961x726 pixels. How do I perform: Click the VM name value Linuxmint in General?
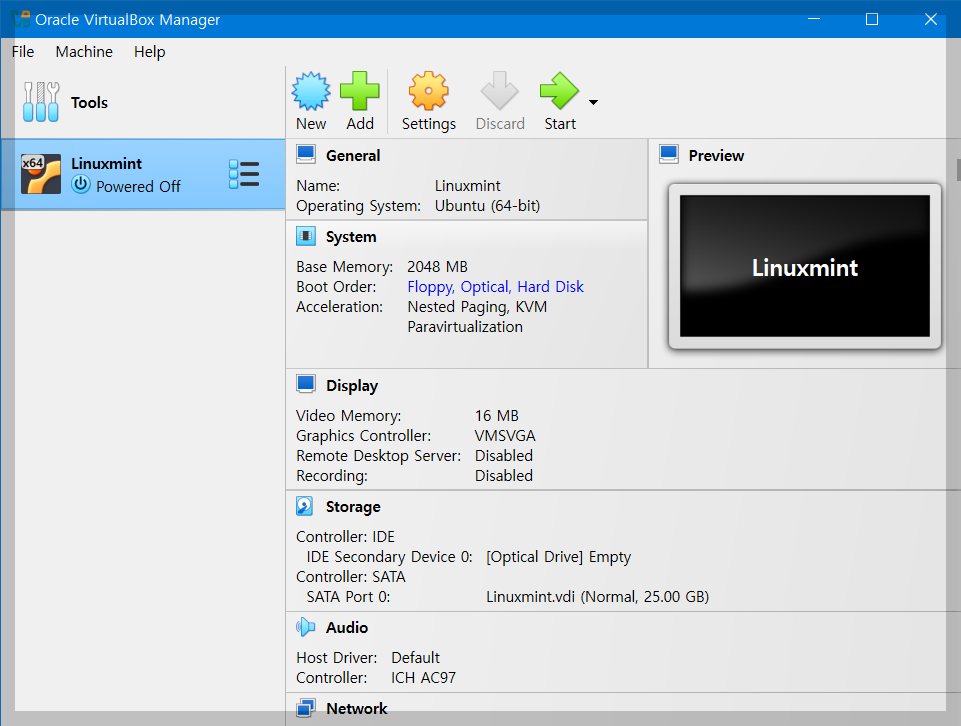click(468, 186)
